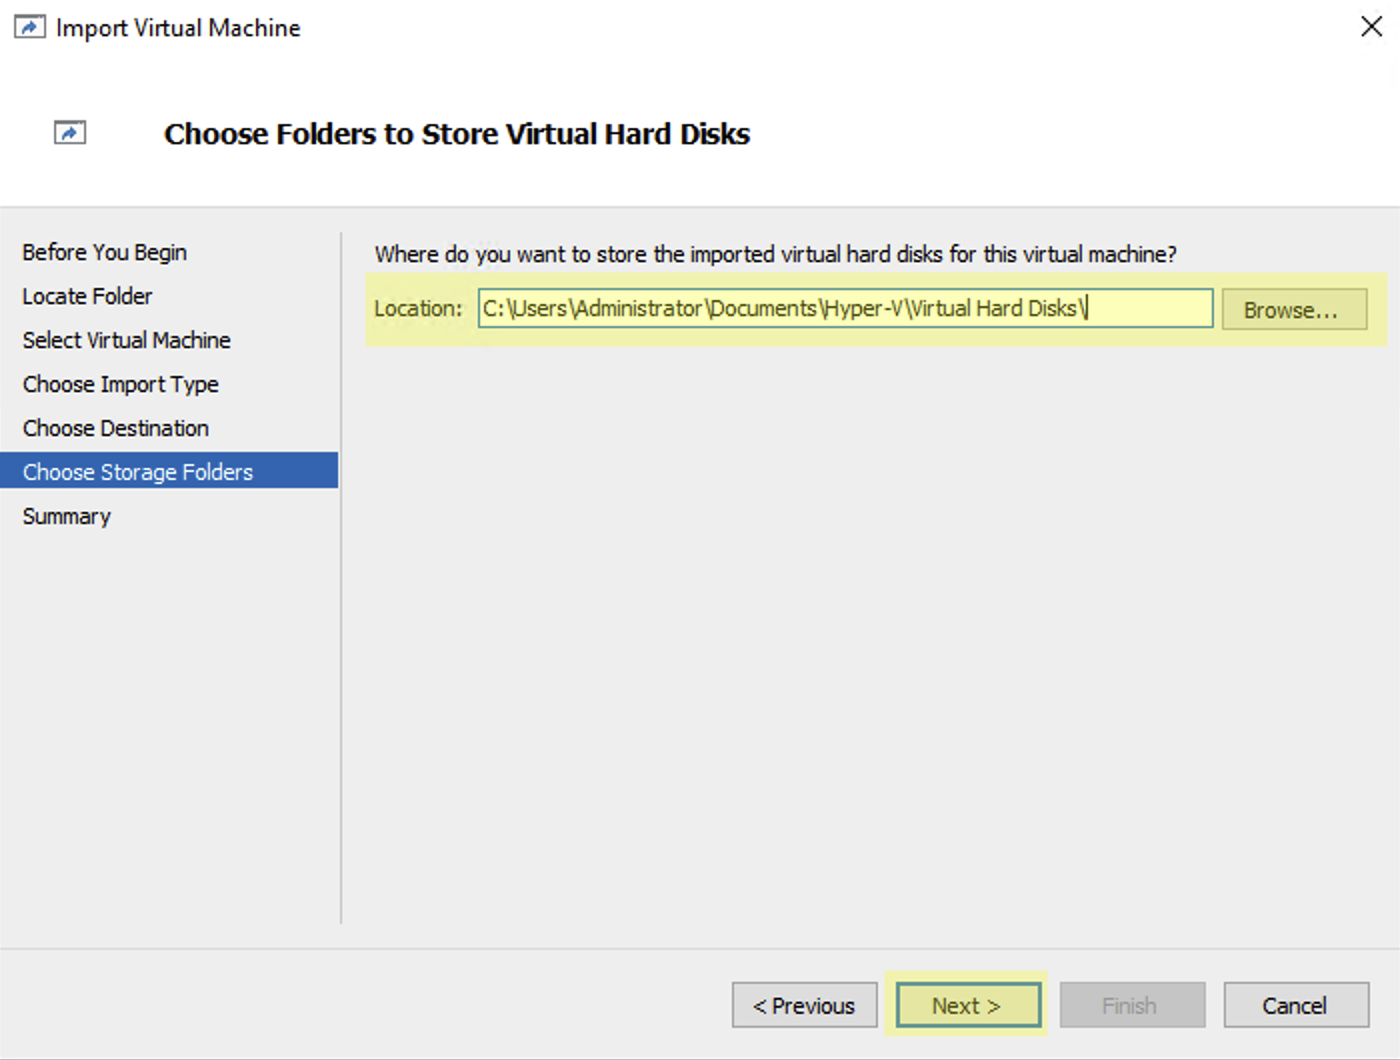Click the Import Virtual Machine title bar icon
The image size is (1400, 1060).
pos(29,28)
